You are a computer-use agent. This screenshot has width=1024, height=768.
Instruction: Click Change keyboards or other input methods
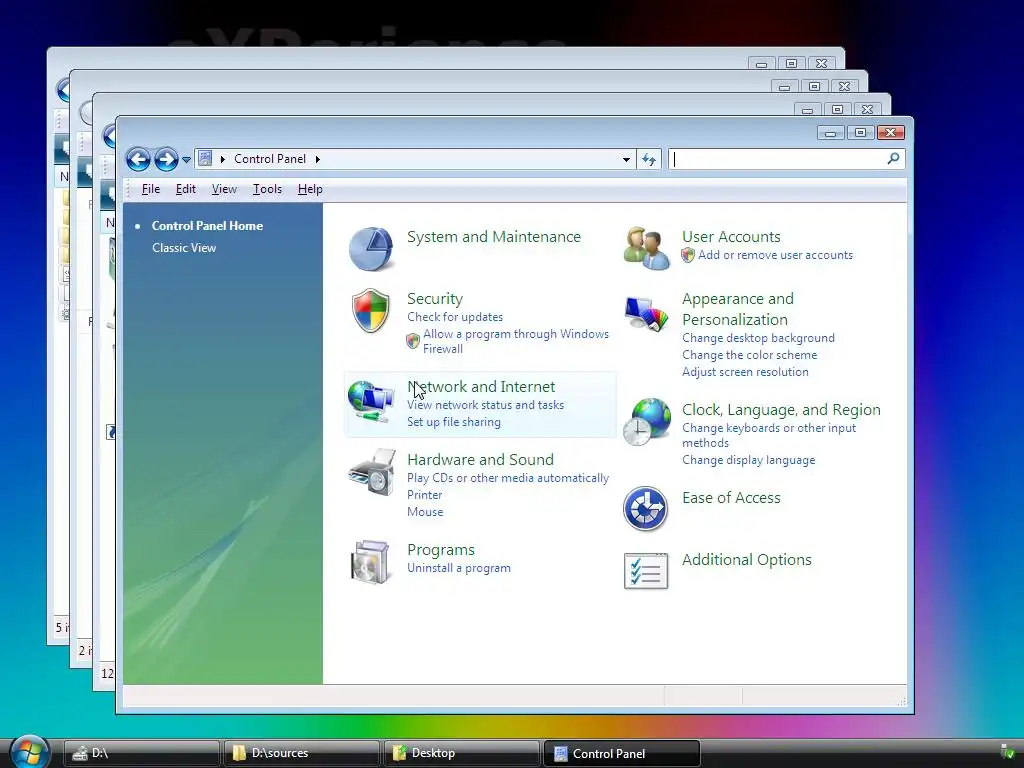tap(769, 435)
